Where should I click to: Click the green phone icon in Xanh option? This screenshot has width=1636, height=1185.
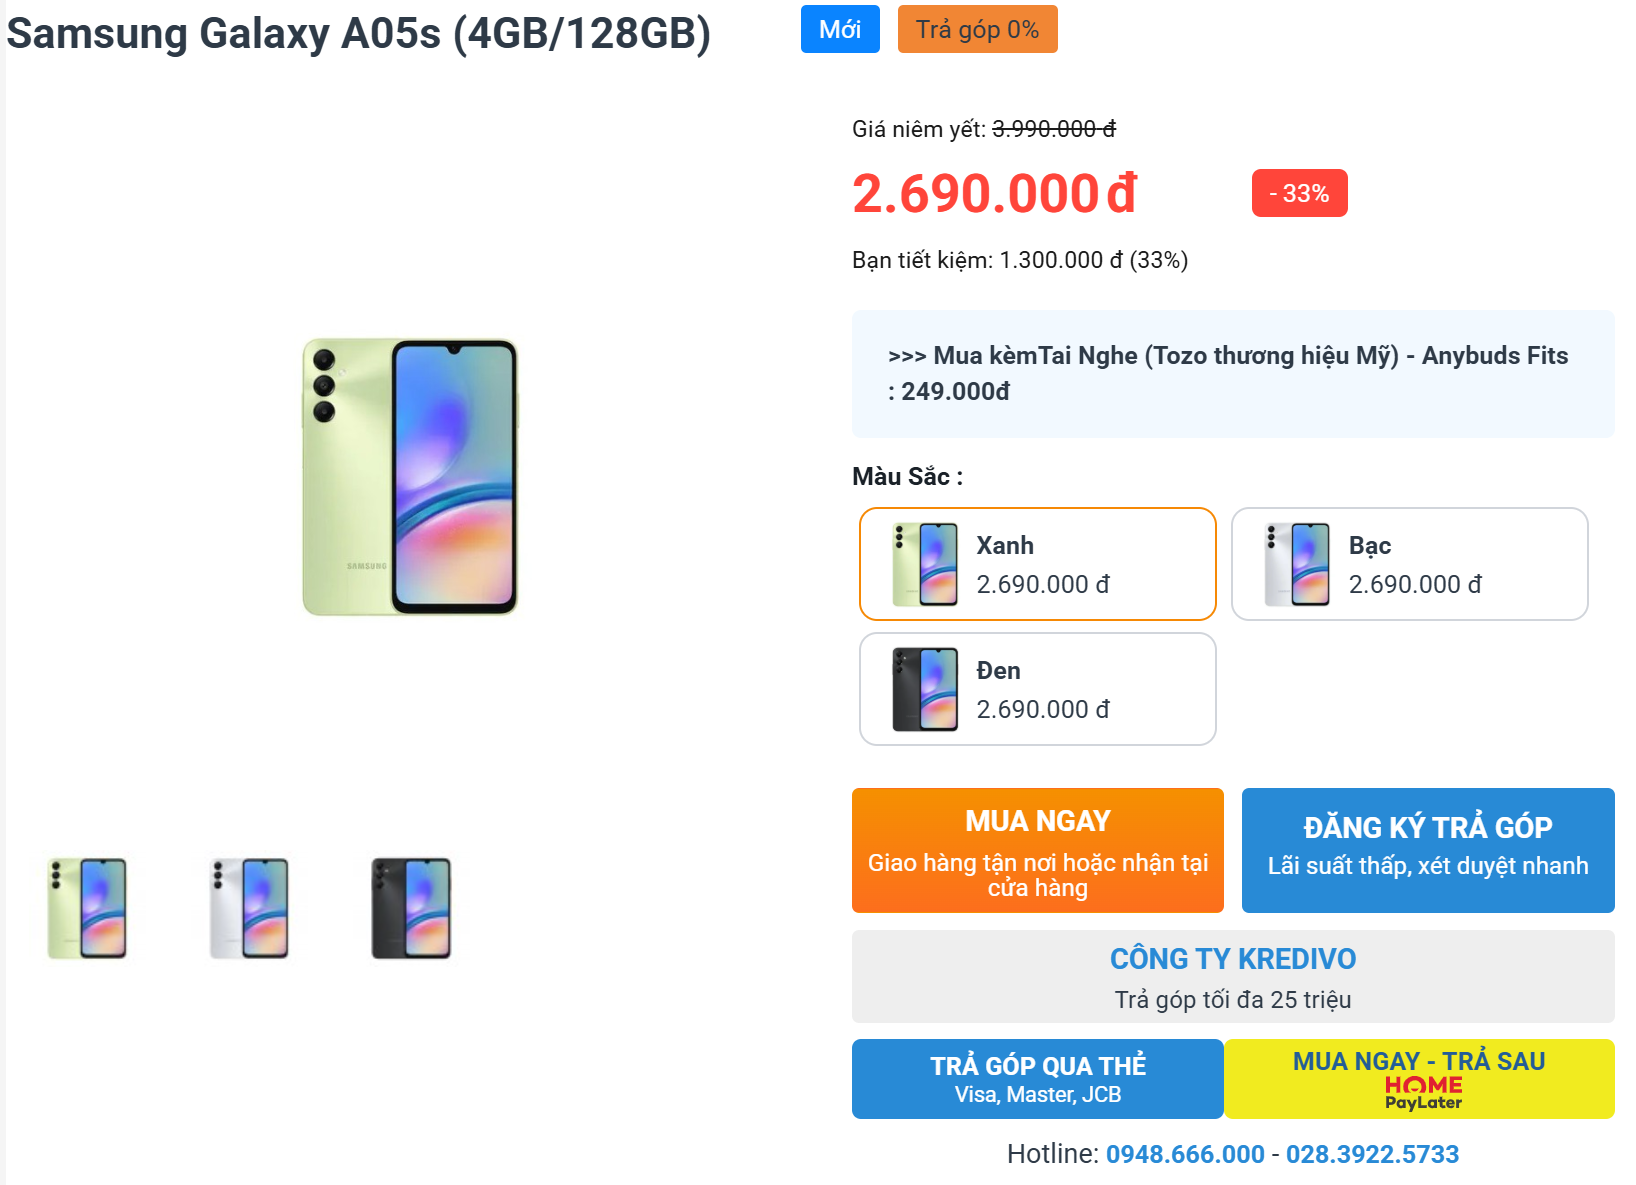[925, 564]
